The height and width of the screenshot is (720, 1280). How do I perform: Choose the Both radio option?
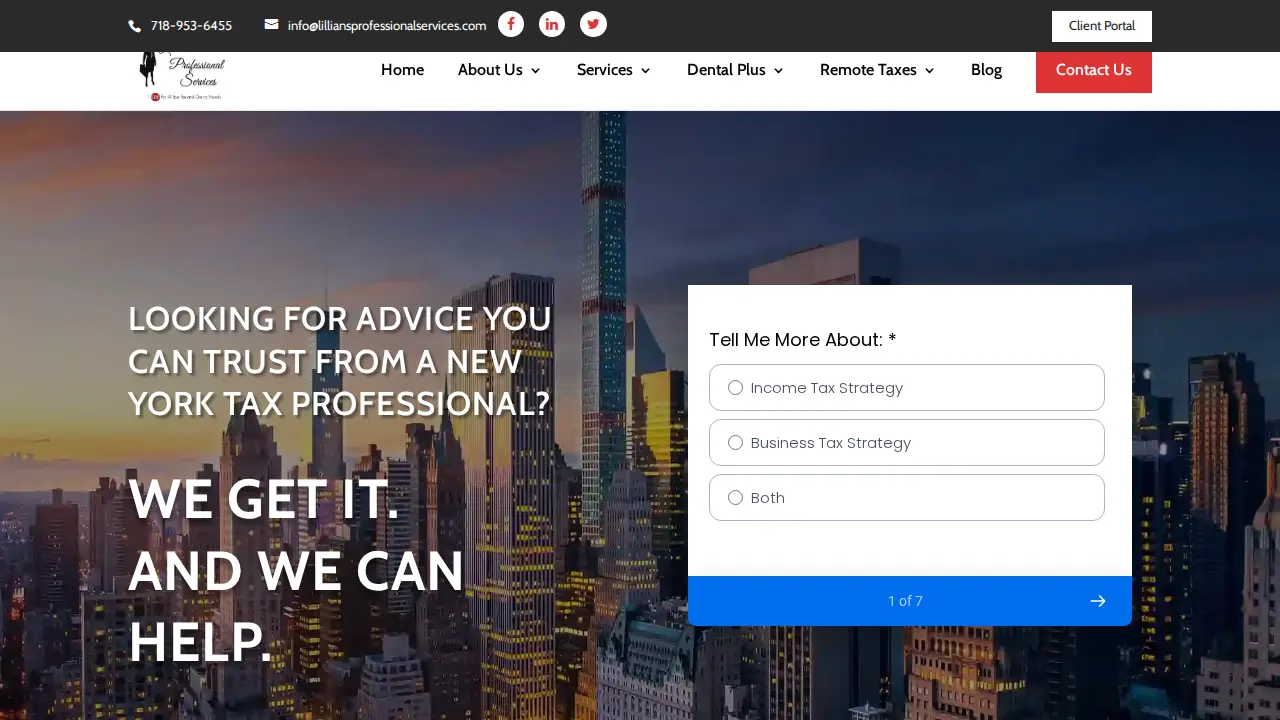(736, 498)
